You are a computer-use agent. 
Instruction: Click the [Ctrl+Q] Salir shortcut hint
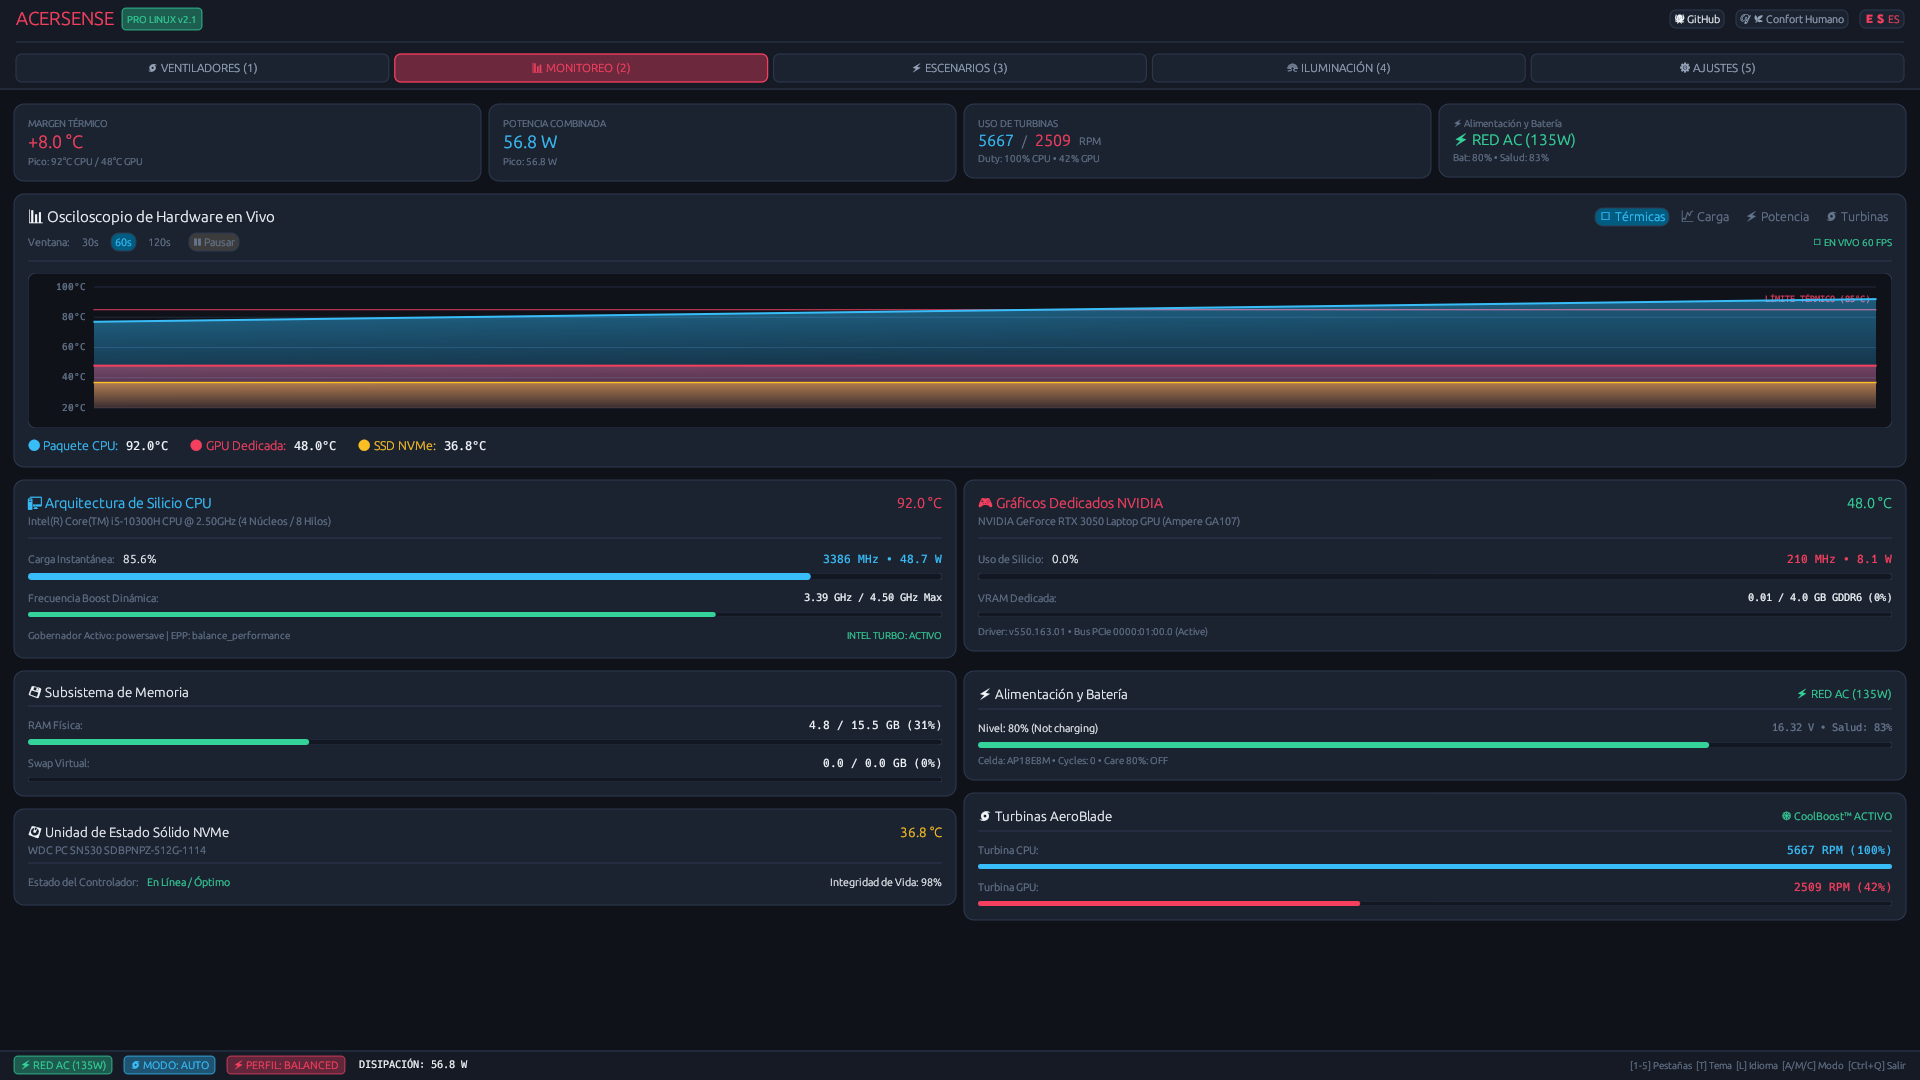pos(1877,1066)
